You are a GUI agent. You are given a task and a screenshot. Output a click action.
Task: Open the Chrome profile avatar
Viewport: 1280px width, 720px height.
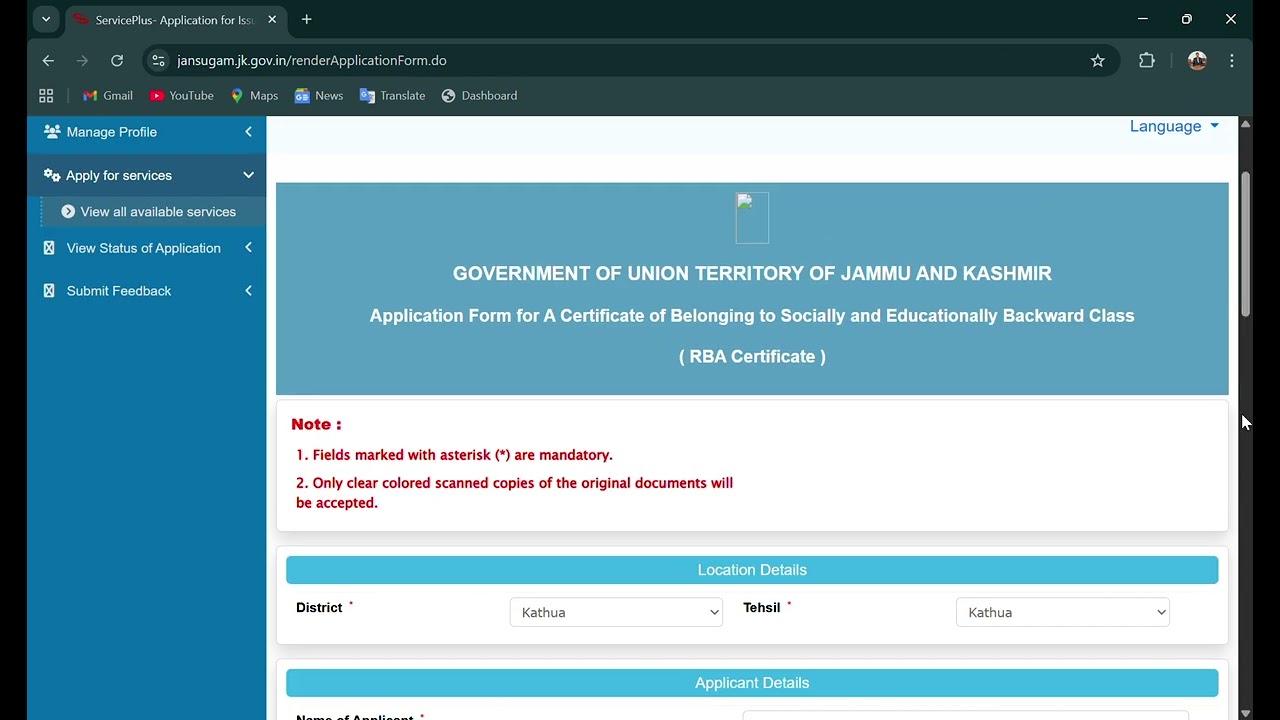(x=1197, y=61)
